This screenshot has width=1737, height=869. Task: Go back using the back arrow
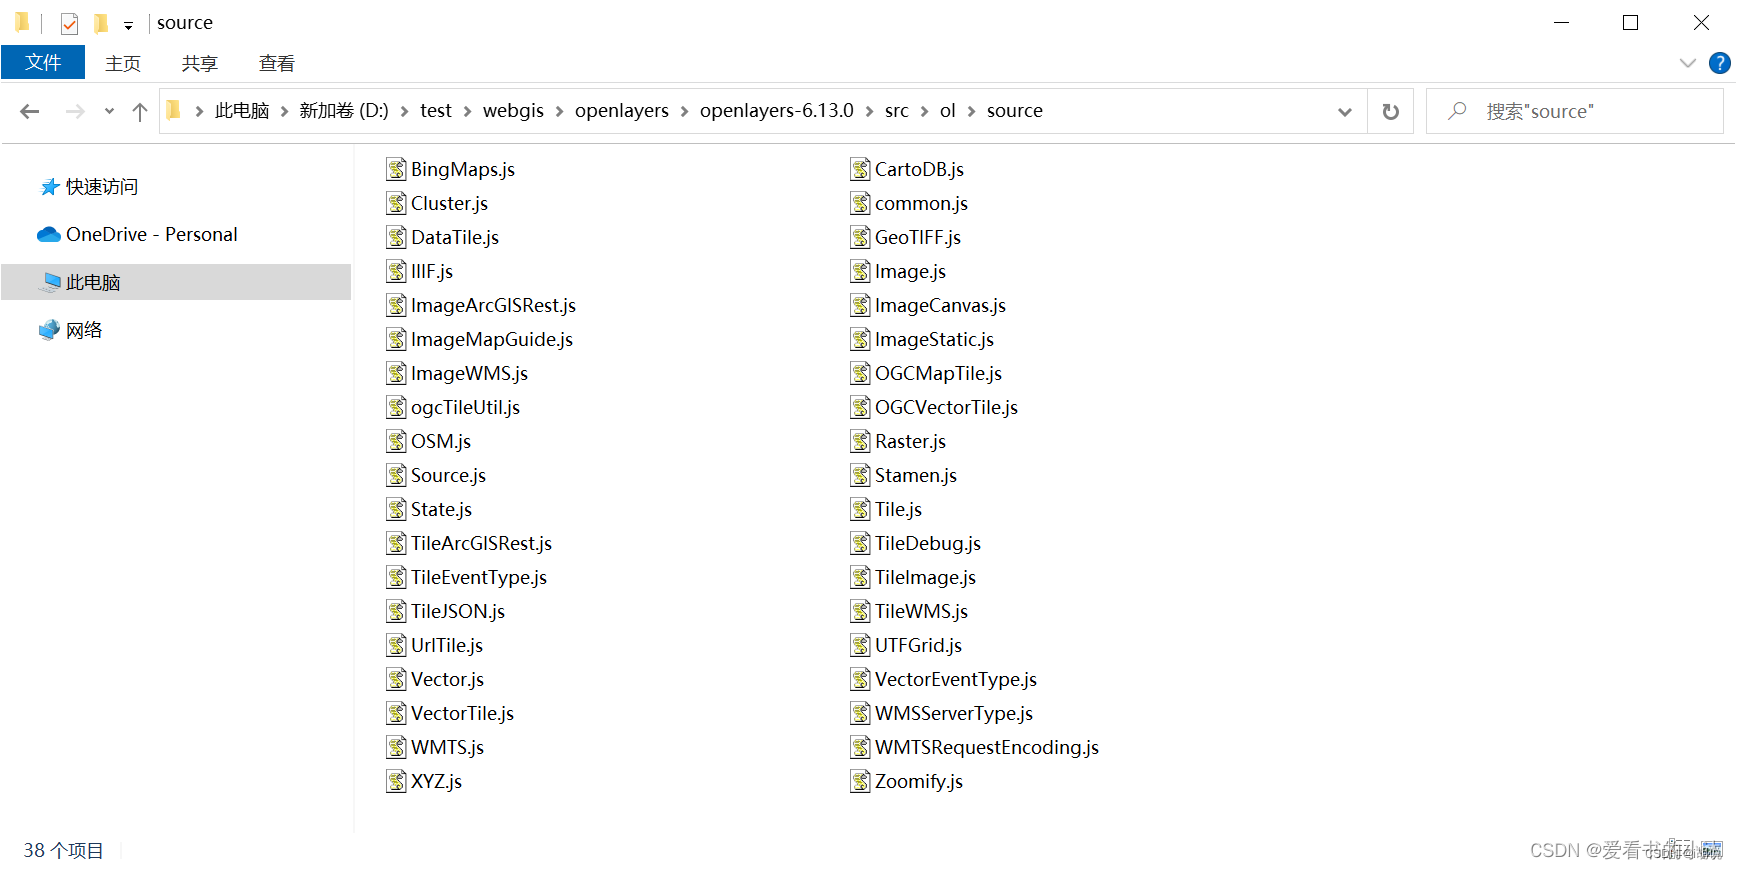point(30,111)
